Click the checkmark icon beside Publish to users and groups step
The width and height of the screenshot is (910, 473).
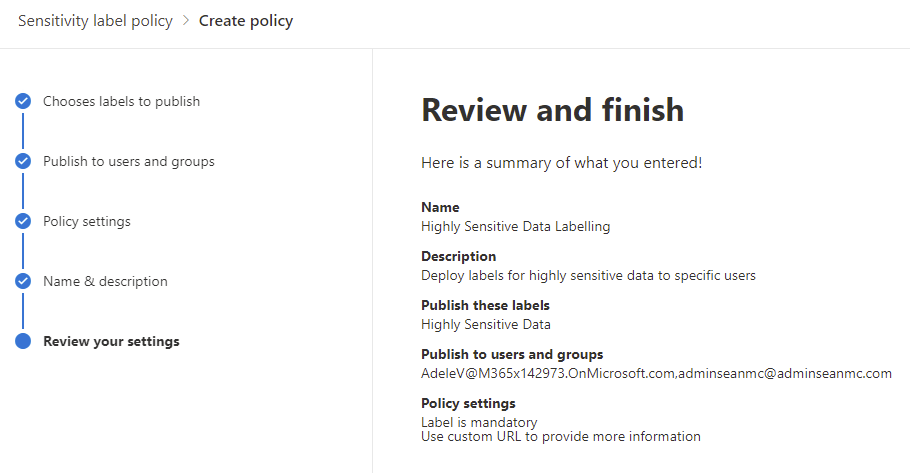coord(23,161)
